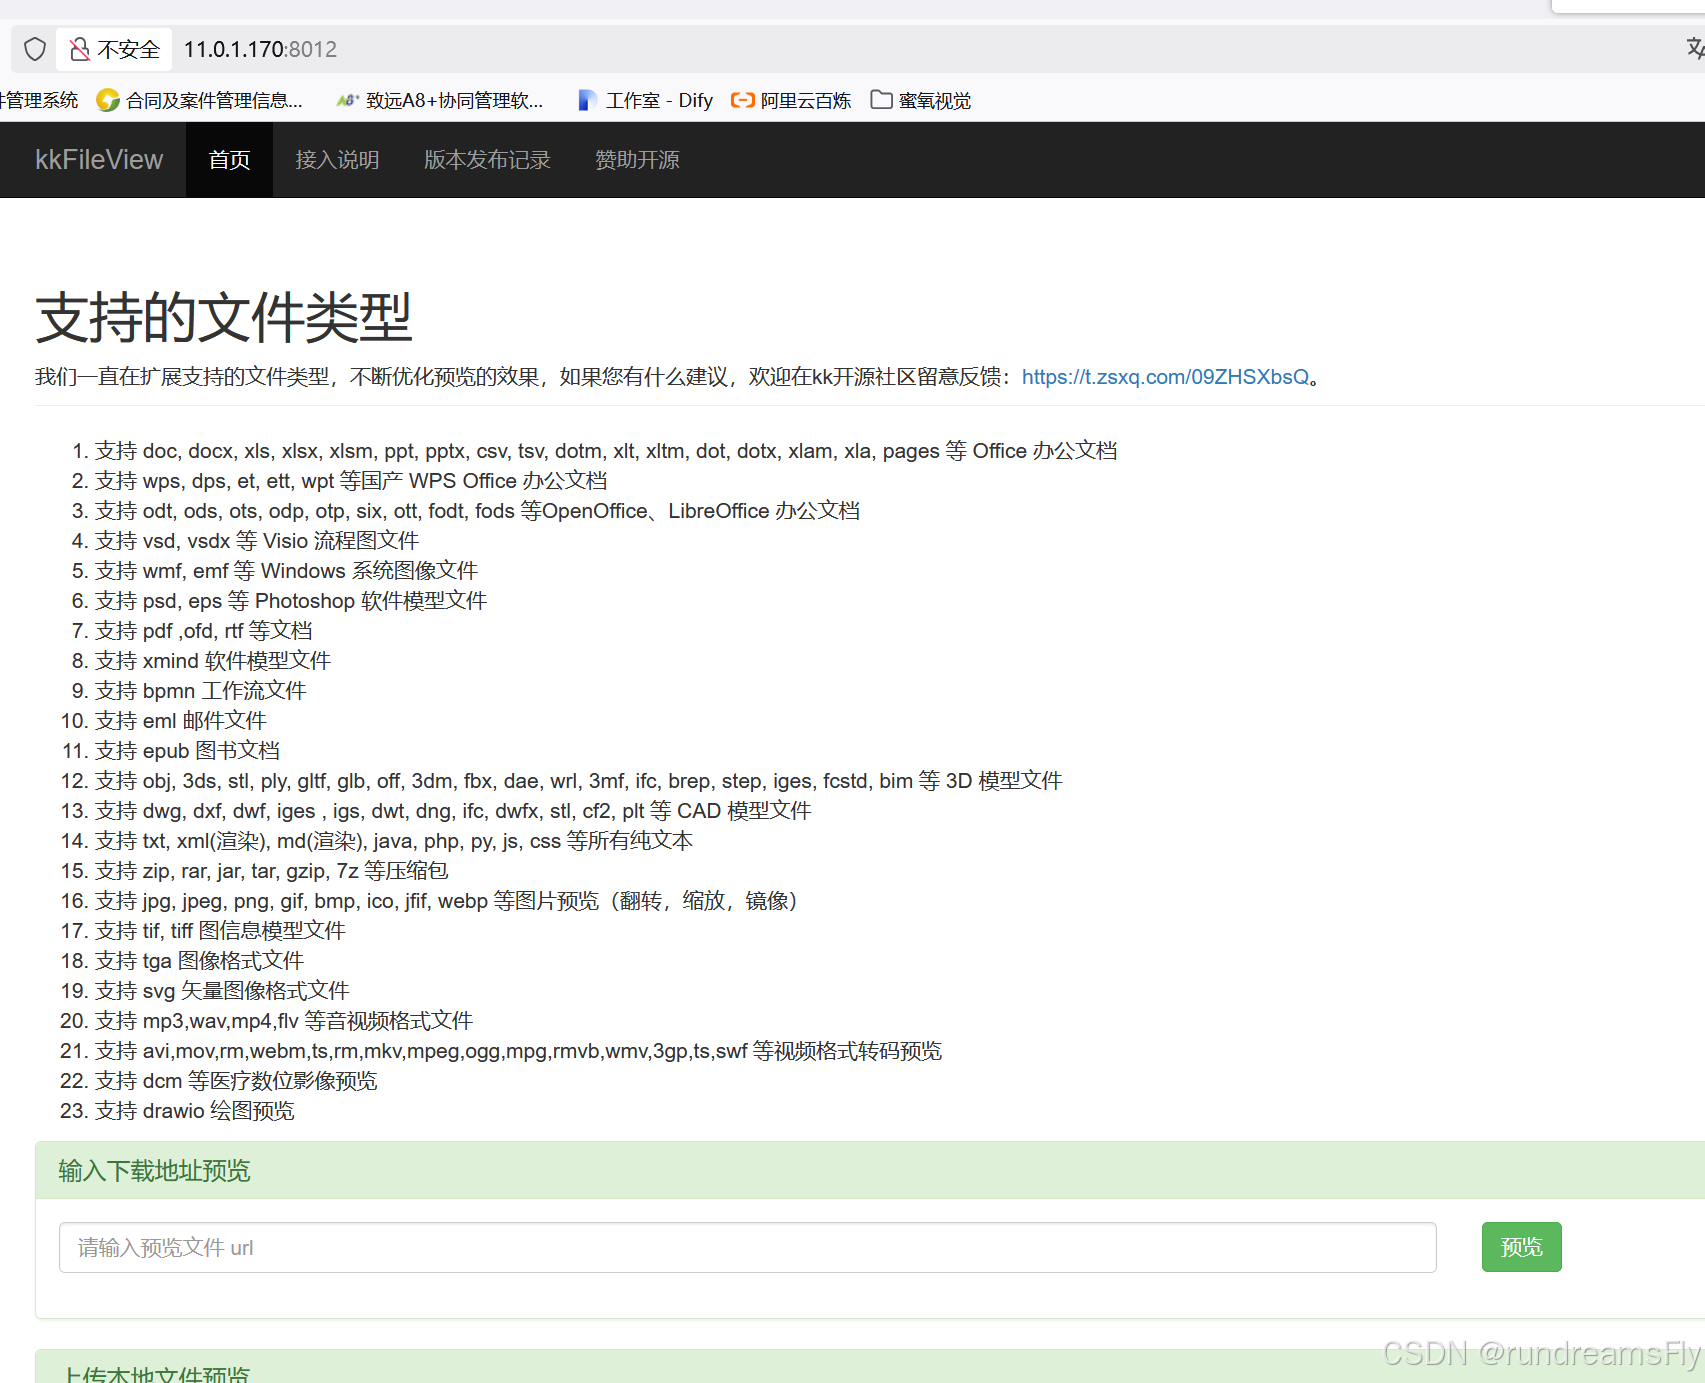The height and width of the screenshot is (1383, 1705).
Task: Click list item 支持 txt, xml(渲染) 等所有纯文本
Action: [x=394, y=841]
